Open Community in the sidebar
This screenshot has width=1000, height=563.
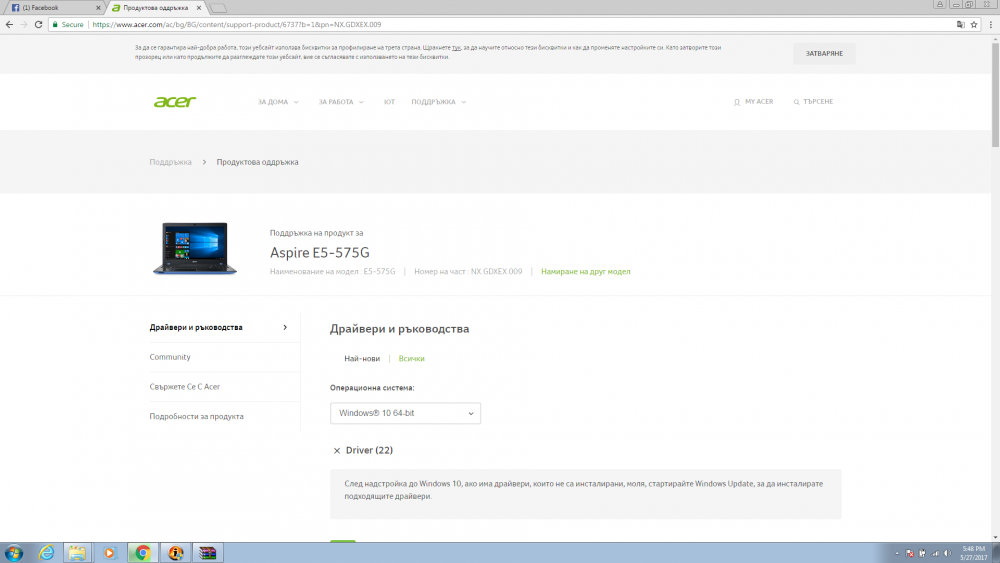170,357
